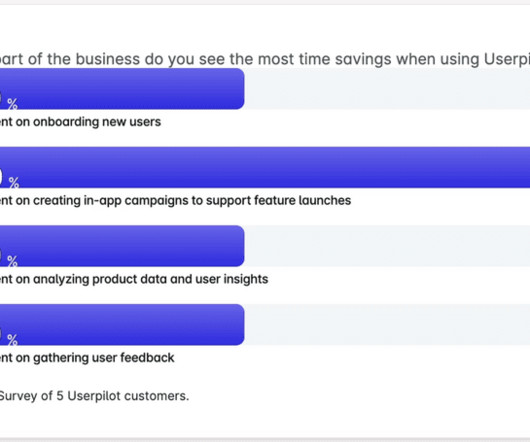Click the percent symbol on the gathering feedback bar
530x442 pixels.
[x=13, y=340]
